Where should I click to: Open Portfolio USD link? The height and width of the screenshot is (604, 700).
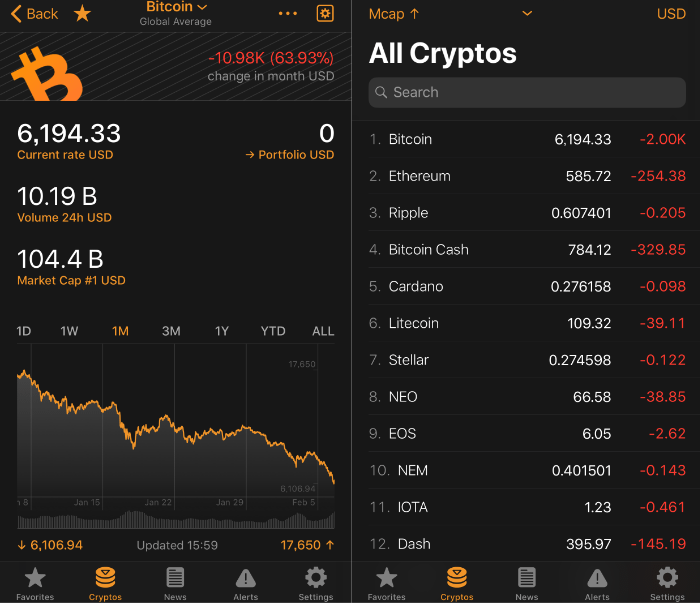pos(290,155)
